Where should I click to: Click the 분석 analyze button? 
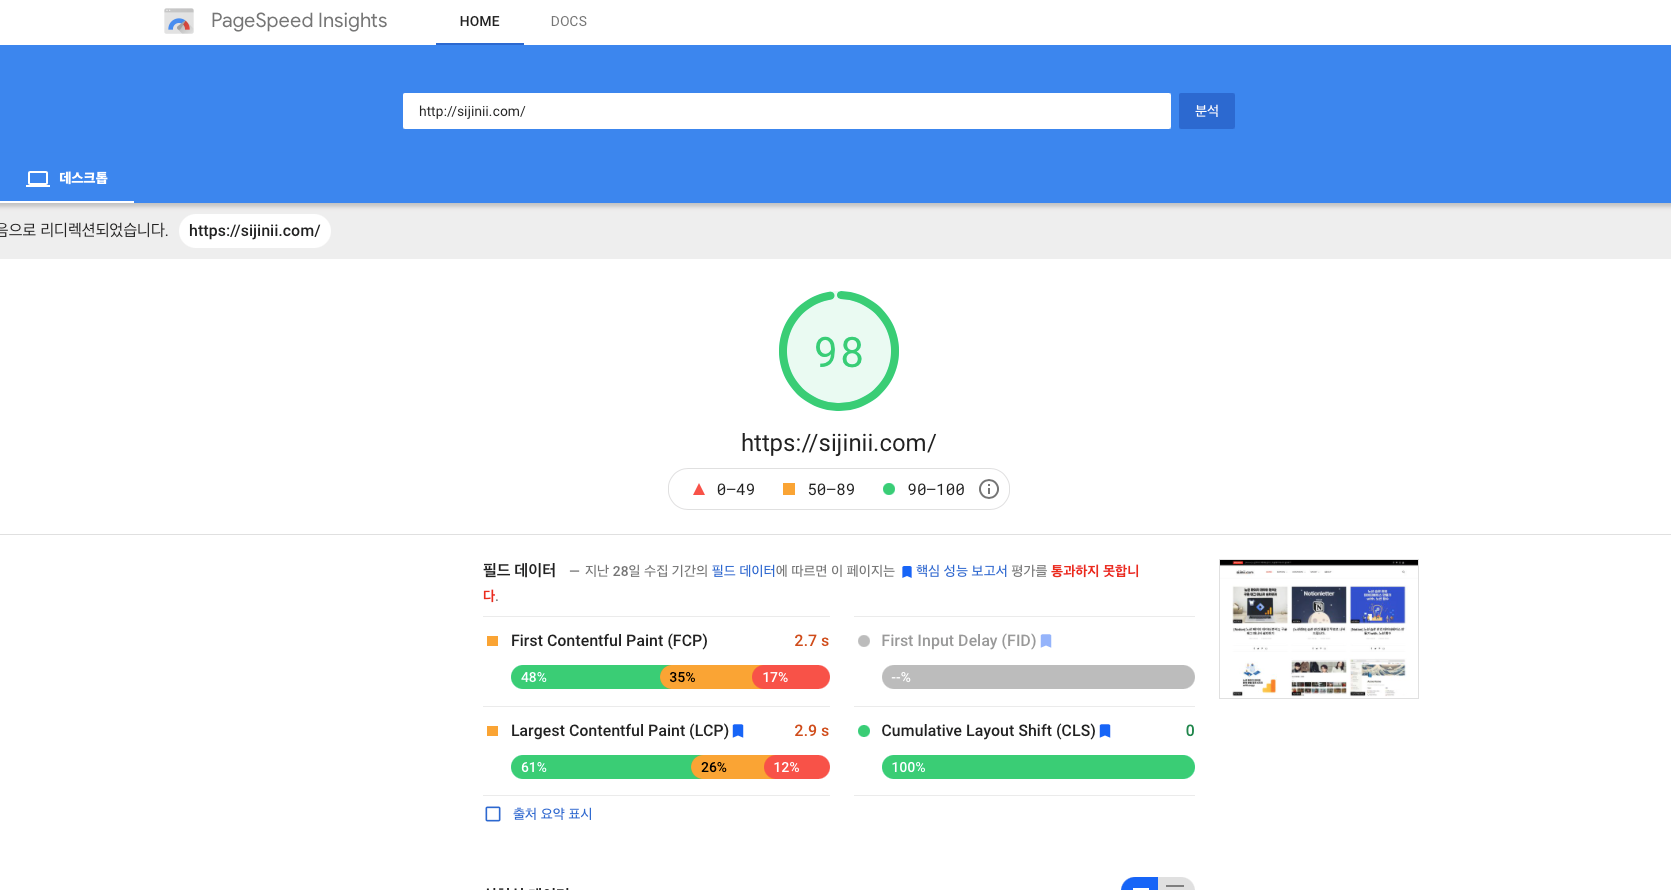pyautogui.click(x=1207, y=111)
